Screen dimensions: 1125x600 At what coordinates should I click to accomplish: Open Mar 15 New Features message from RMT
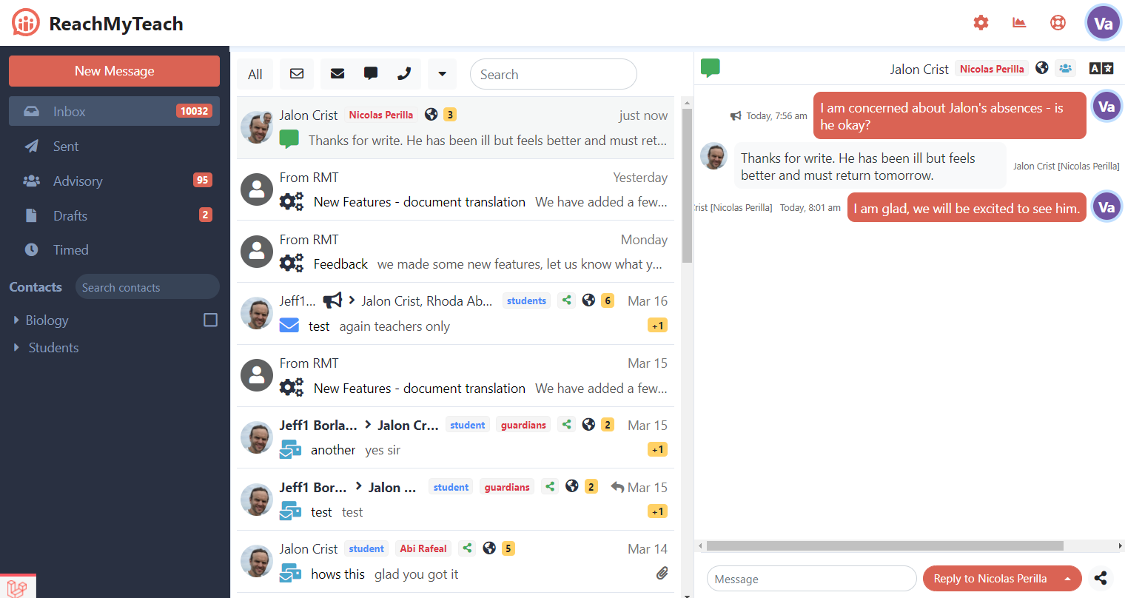pyautogui.click(x=456, y=376)
